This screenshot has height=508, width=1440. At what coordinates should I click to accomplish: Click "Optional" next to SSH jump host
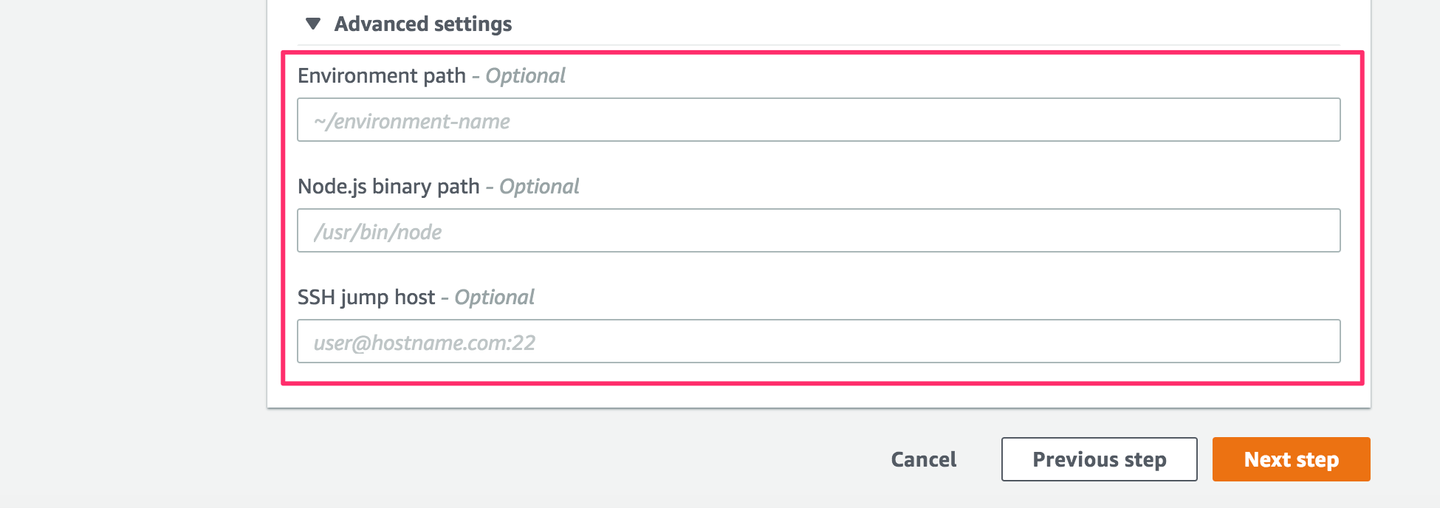[495, 297]
